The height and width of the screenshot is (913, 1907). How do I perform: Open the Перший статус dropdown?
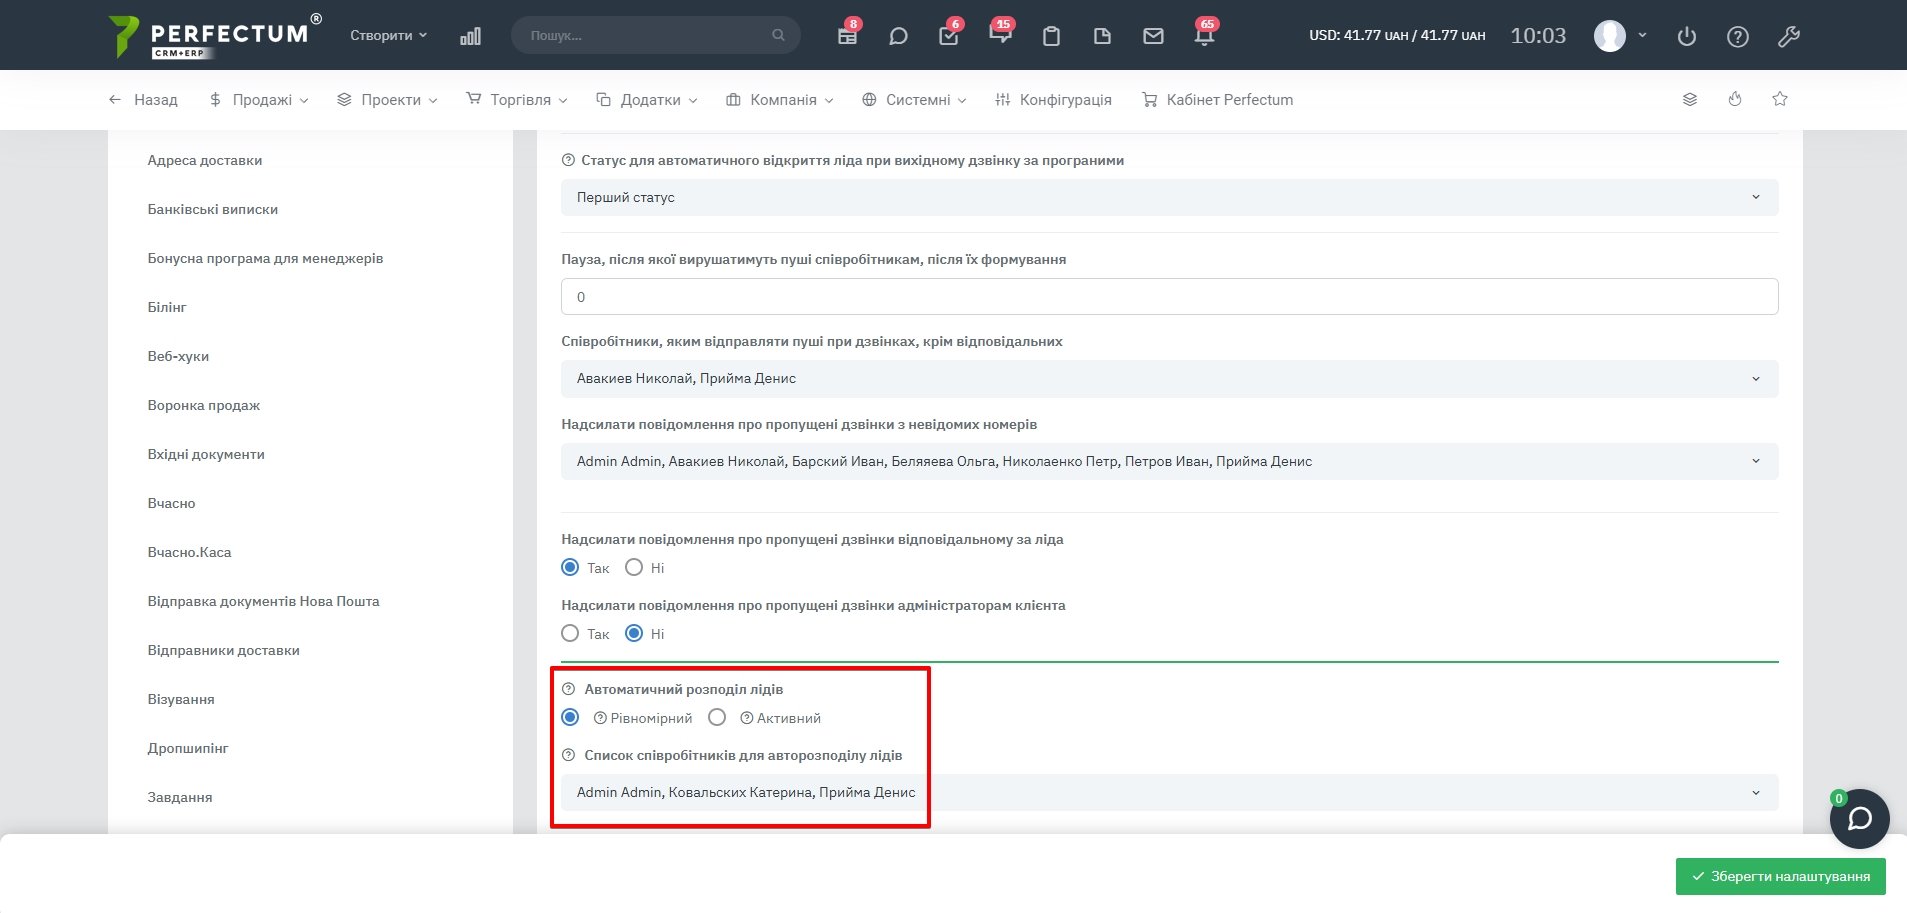[1169, 197]
